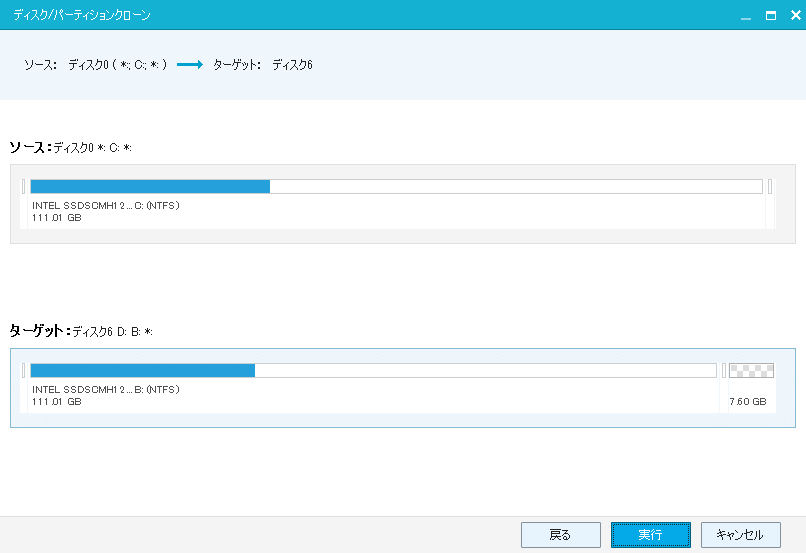Maximize the clone window

(771, 15)
